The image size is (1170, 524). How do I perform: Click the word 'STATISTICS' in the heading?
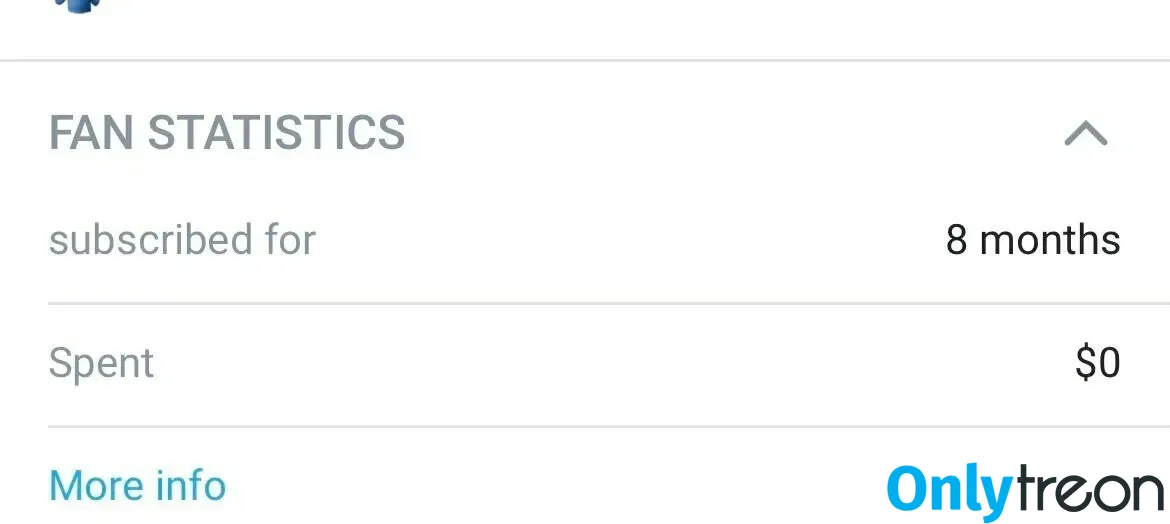click(x=276, y=133)
